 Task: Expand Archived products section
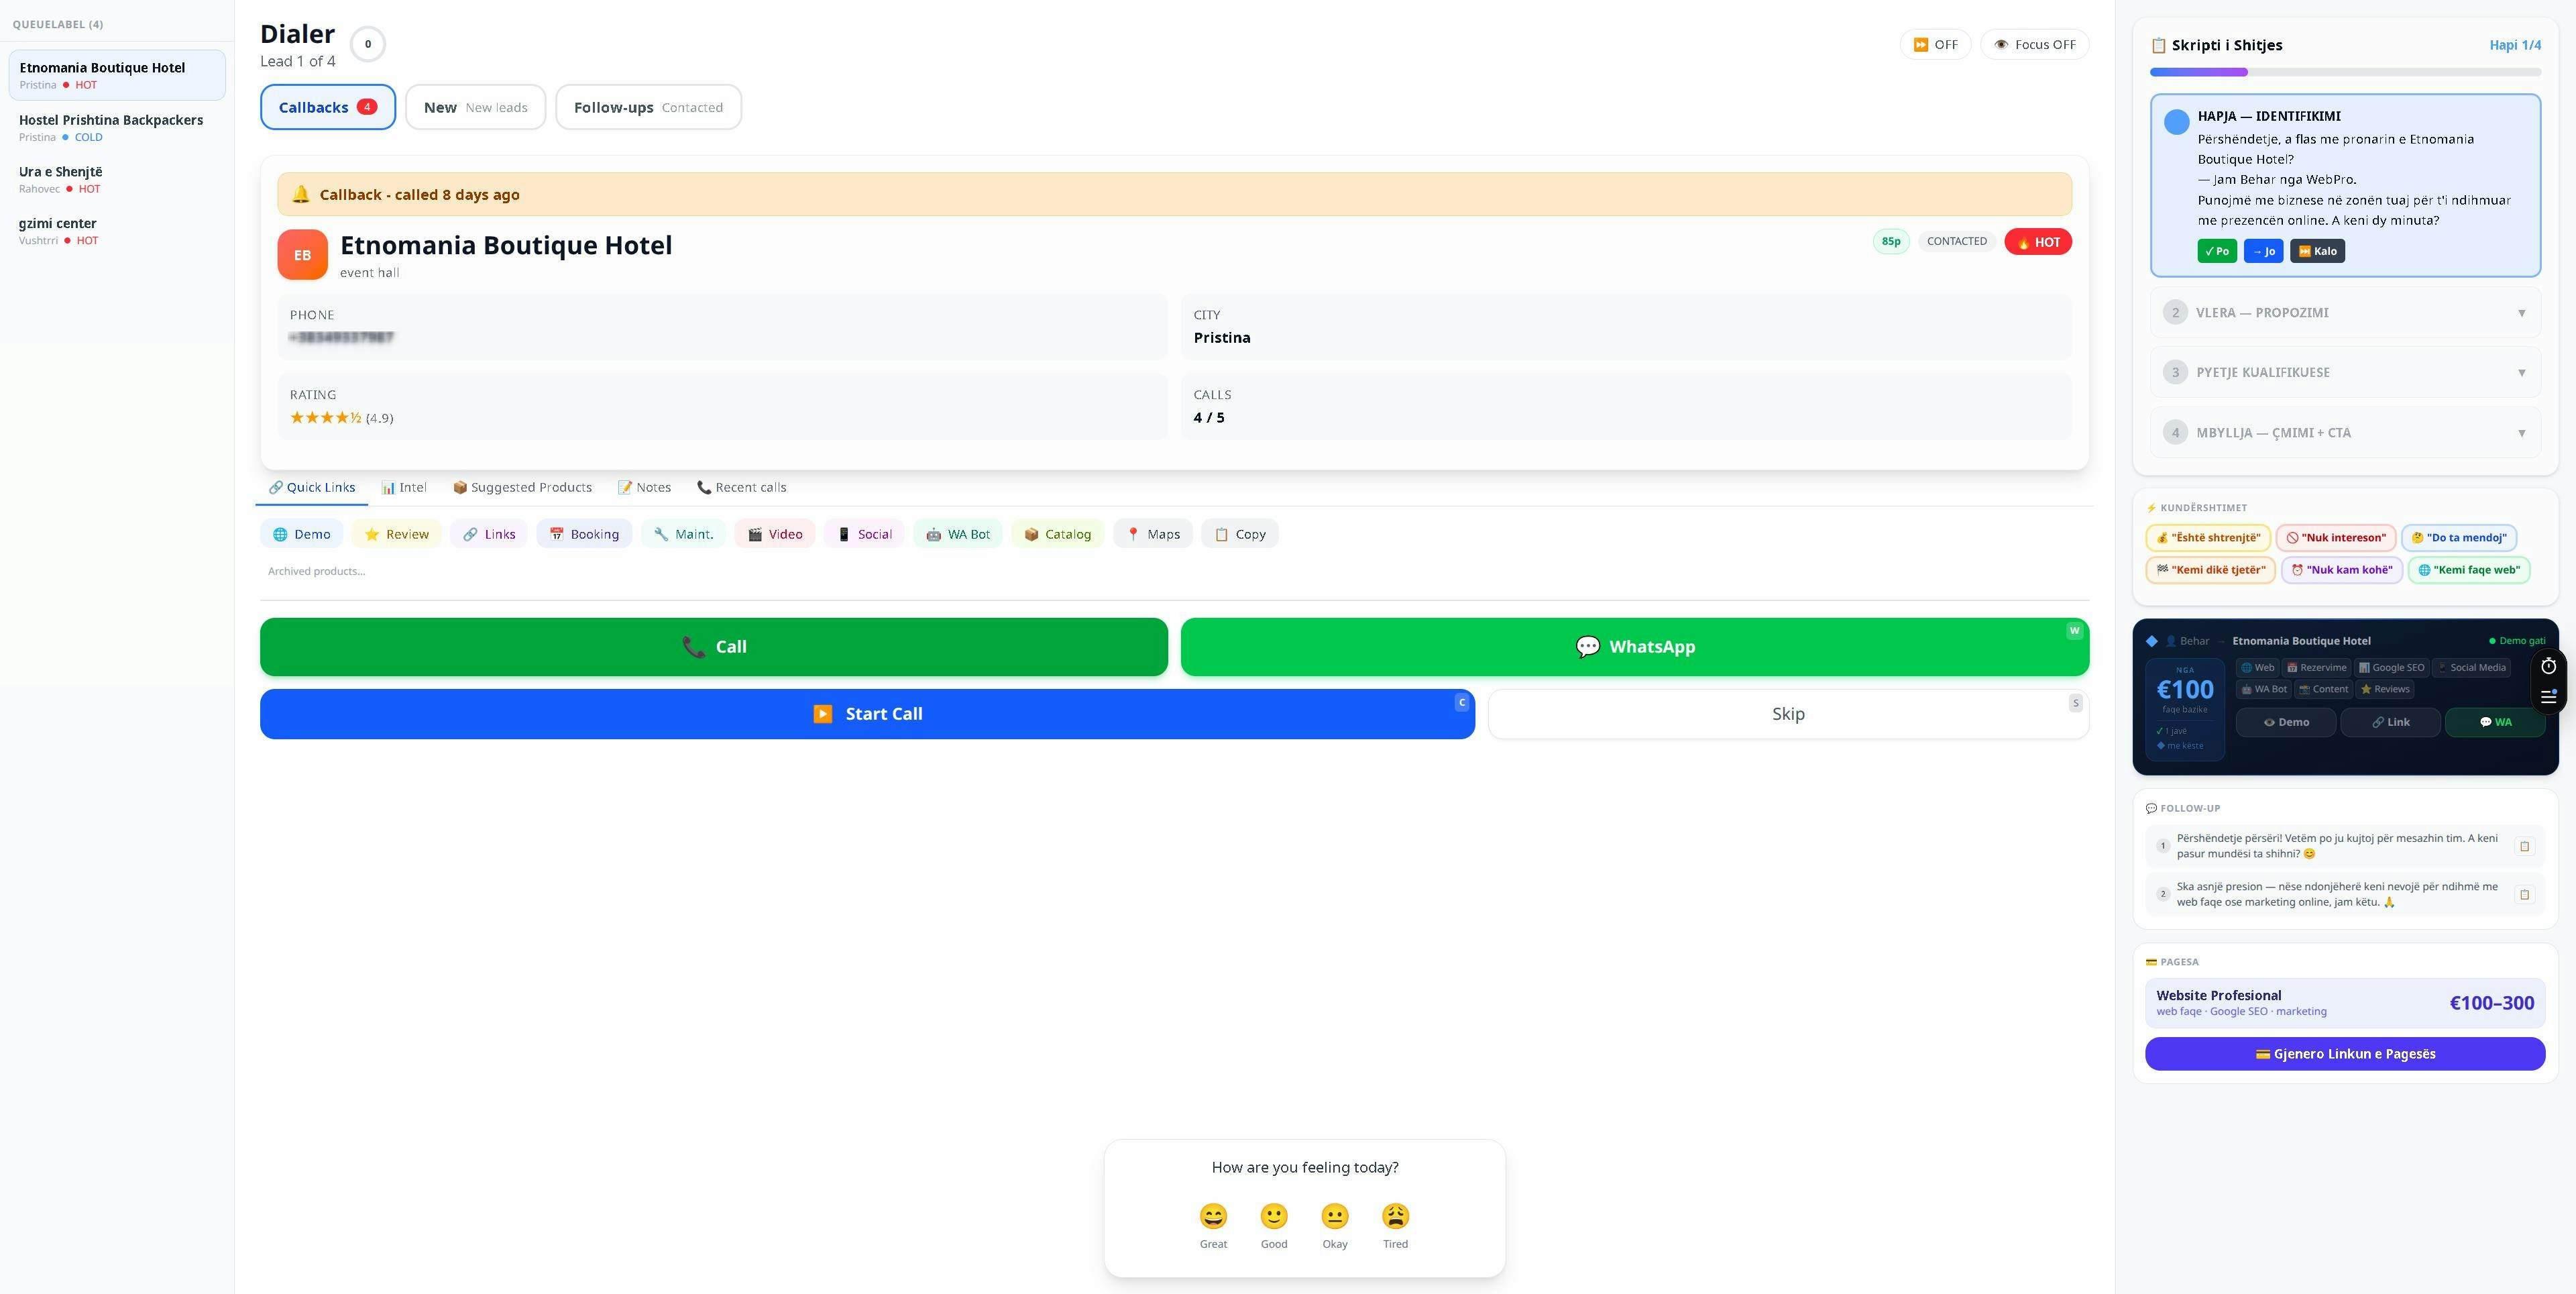pos(316,571)
